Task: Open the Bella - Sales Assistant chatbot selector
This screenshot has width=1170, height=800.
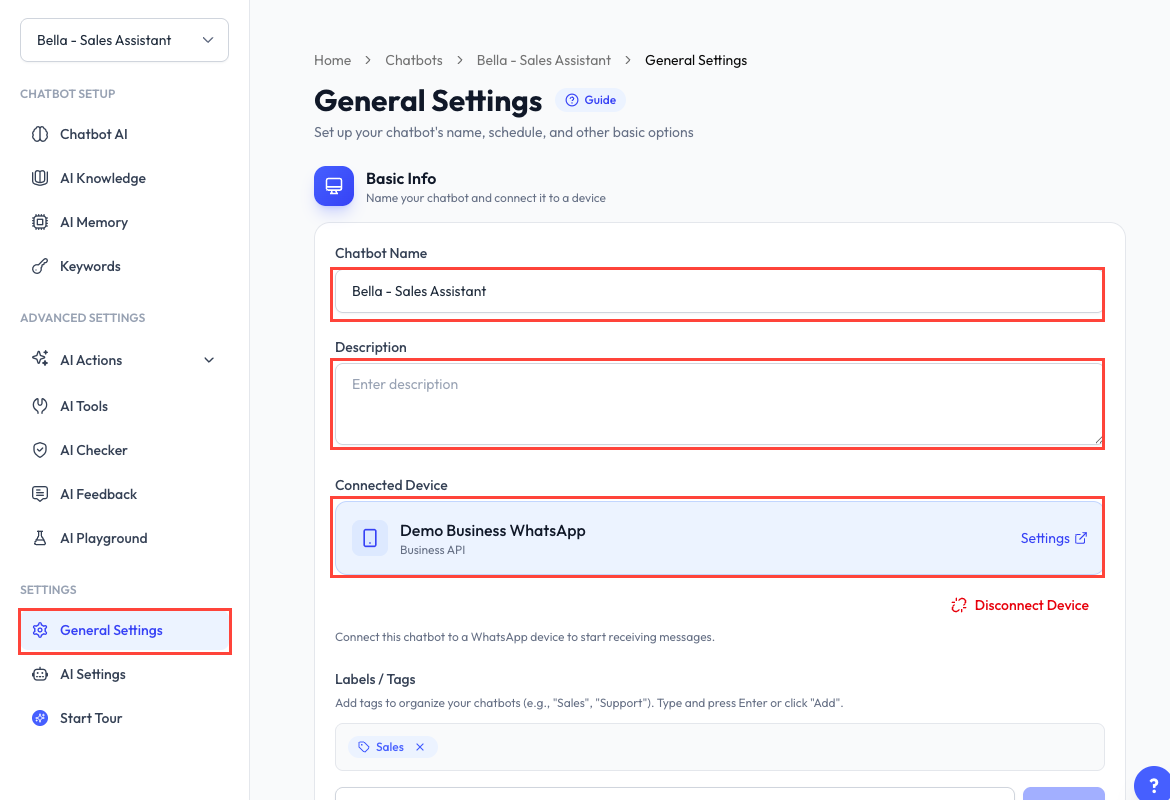Action: (x=124, y=40)
